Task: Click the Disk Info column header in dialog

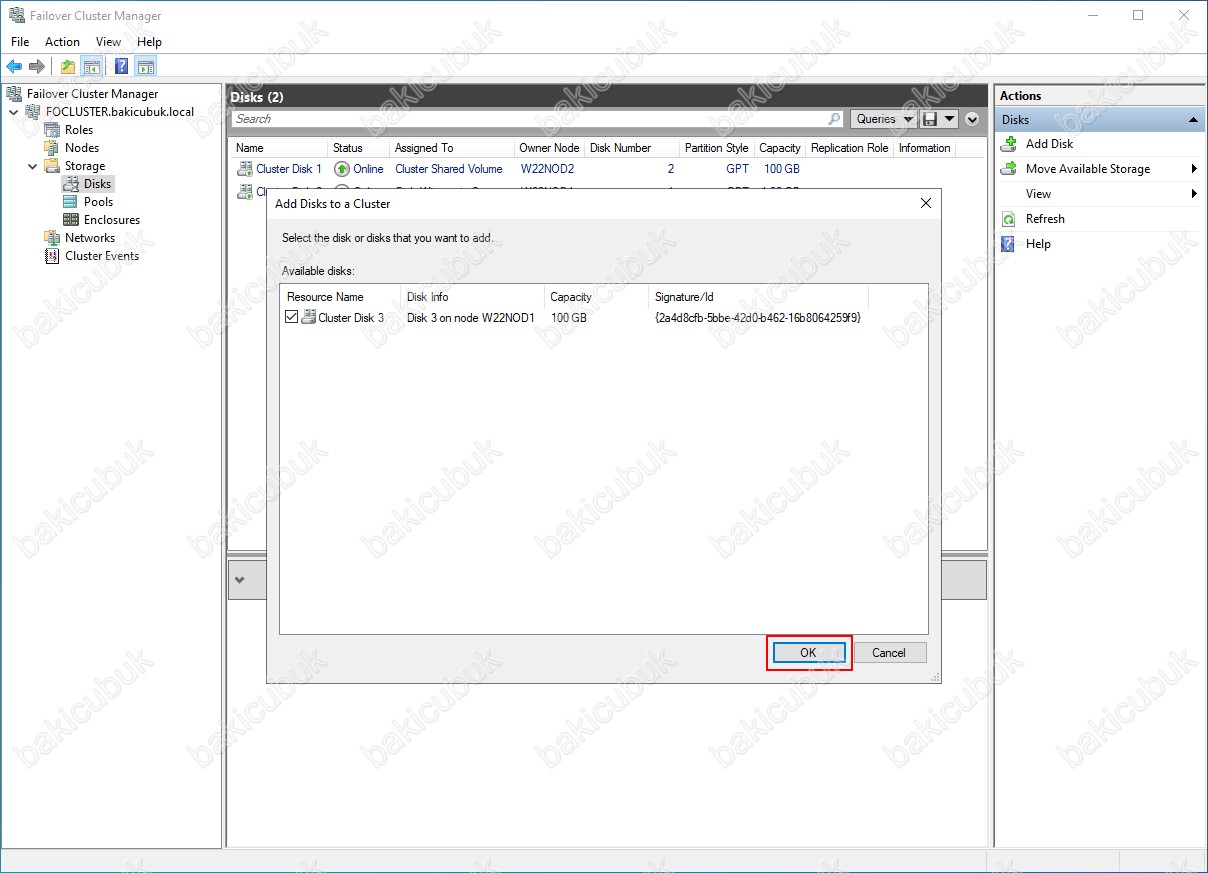Action: tap(473, 297)
